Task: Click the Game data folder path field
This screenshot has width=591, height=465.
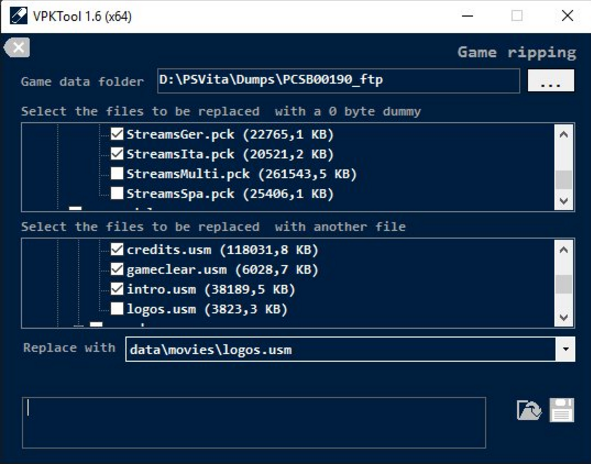Action: pos(338,80)
